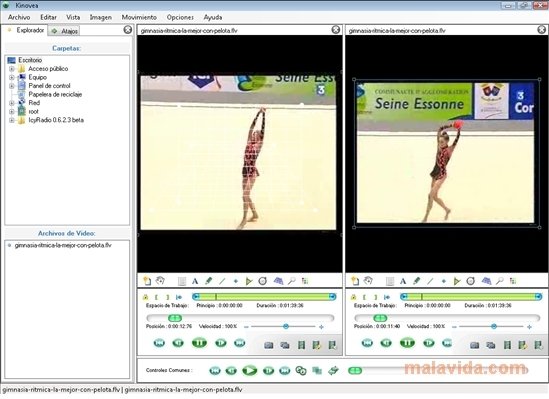Screen dimensions: 549x399
Task: Select the hand move tool in left player
Action: coord(160,280)
